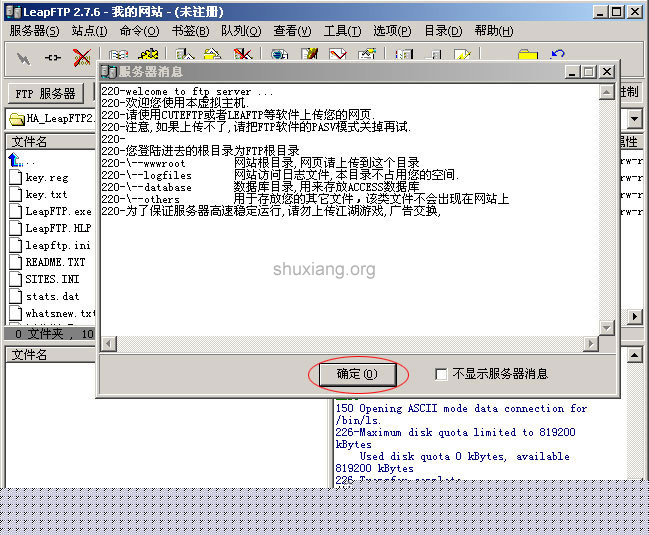Viewport: 649px width, 535px height.
Task: Click the globe icon in main toolbar
Action: tap(280, 55)
